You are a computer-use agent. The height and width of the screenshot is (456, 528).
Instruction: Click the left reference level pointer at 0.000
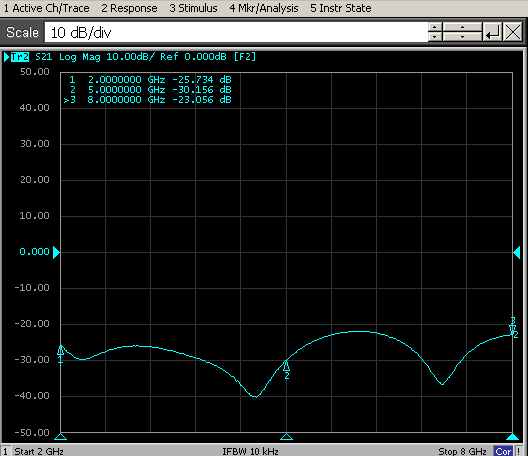click(x=56, y=252)
